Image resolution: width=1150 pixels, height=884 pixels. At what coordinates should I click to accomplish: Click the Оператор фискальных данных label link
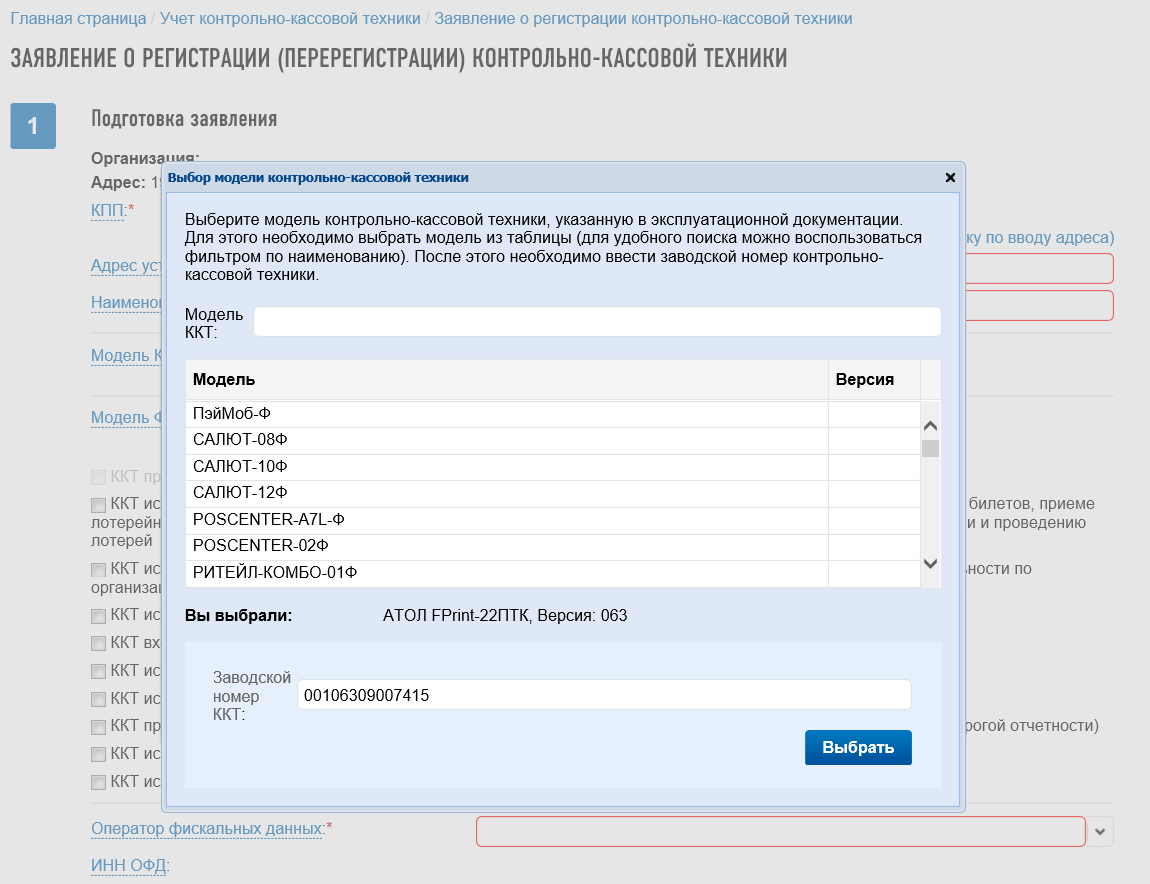coord(207,829)
